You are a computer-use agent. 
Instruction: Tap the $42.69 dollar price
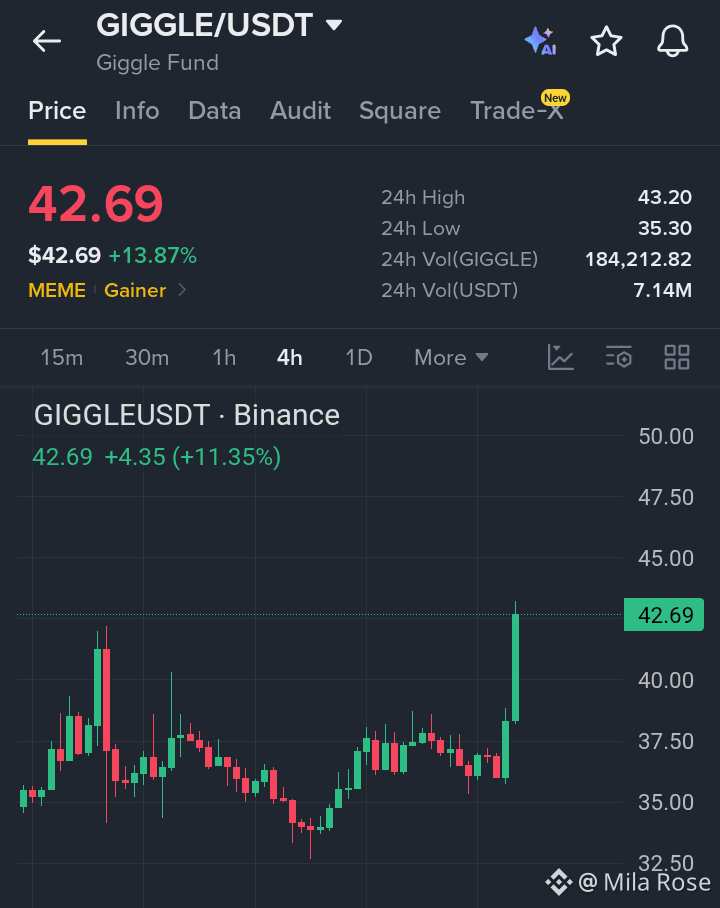click(x=65, y=255)
